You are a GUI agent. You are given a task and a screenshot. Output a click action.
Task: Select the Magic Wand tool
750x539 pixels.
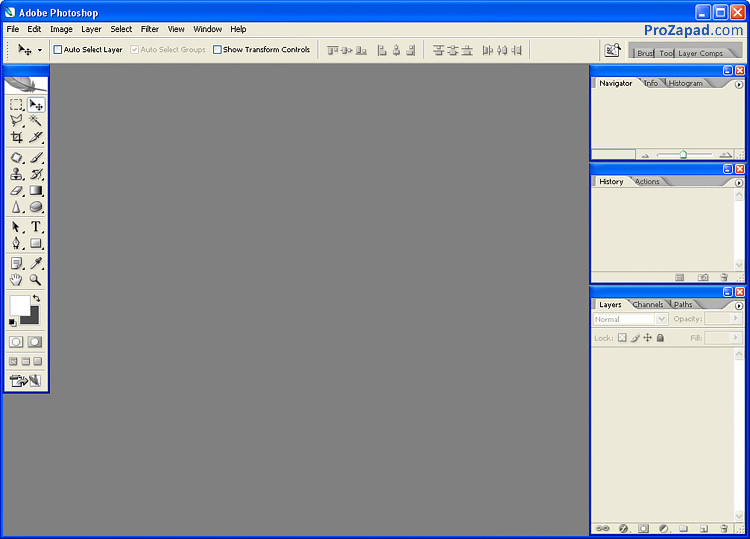click(36, 121)
